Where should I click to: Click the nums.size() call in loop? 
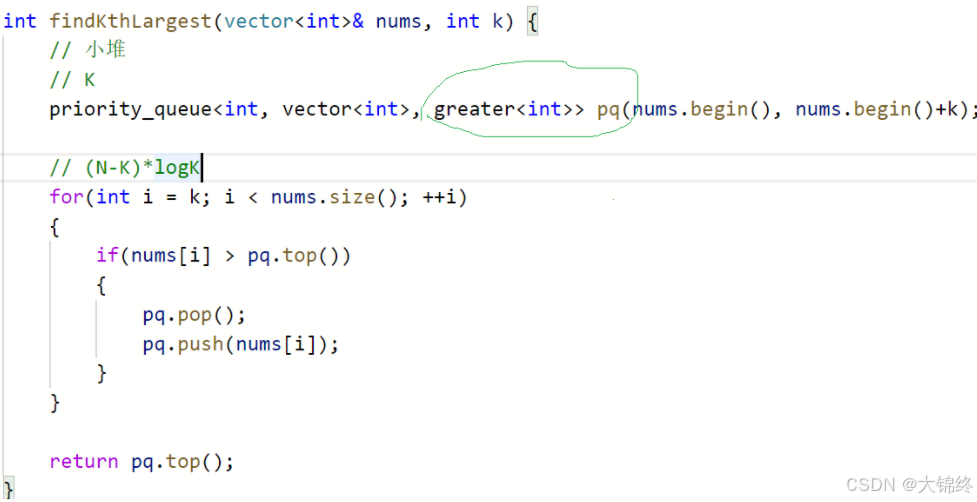click(335, 197)
